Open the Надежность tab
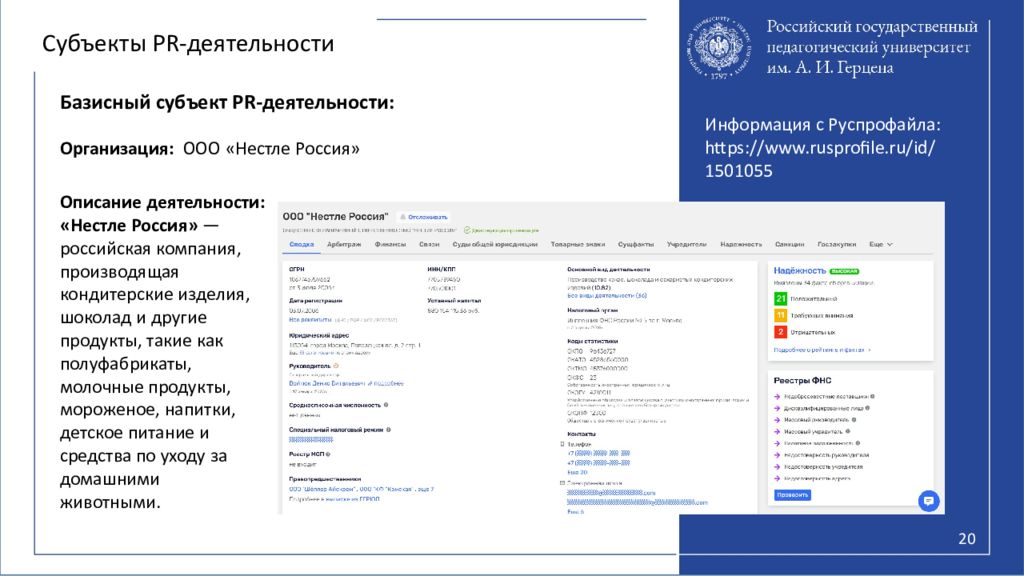The image size is (1024, 576). (741, 244)
